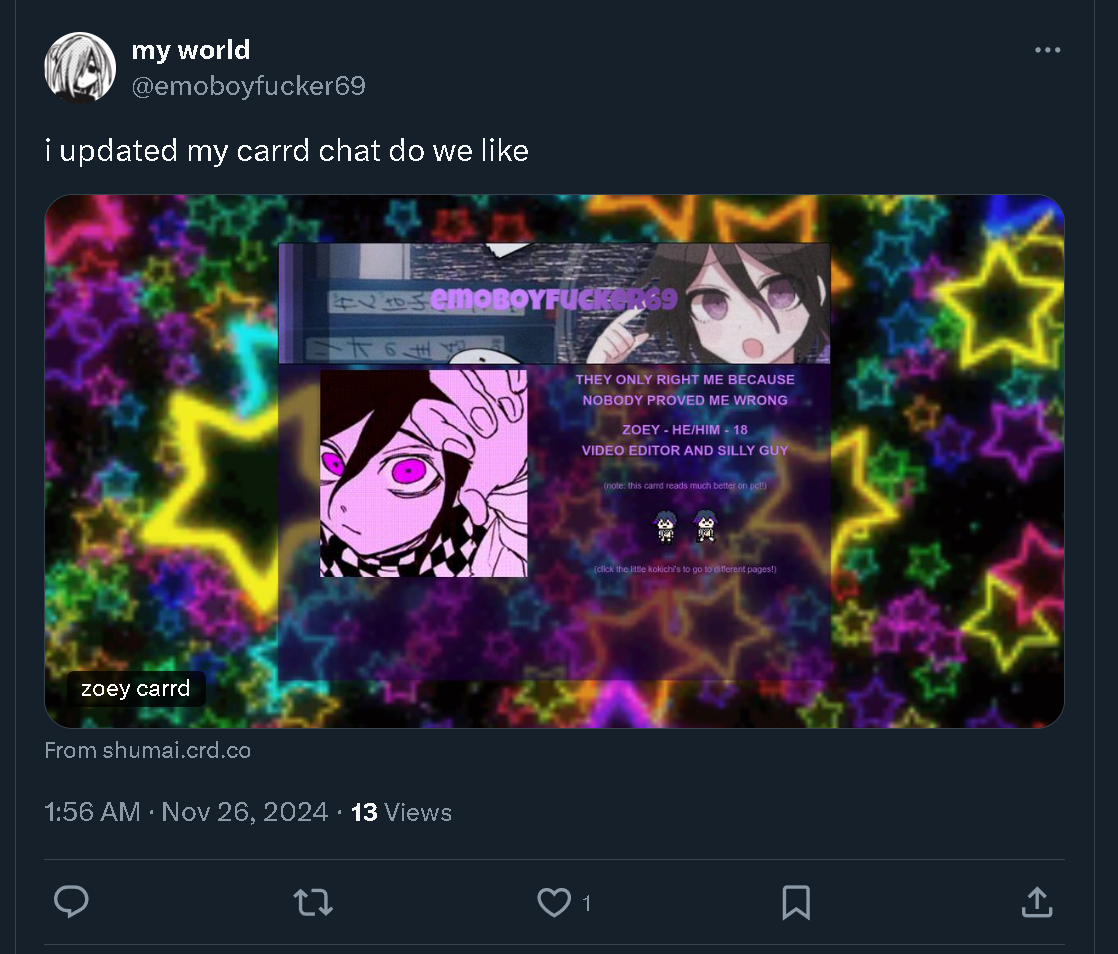1118x954 pixels.
Task: Click the pink Kokichi manga panel image
Action: coord(424,473)
